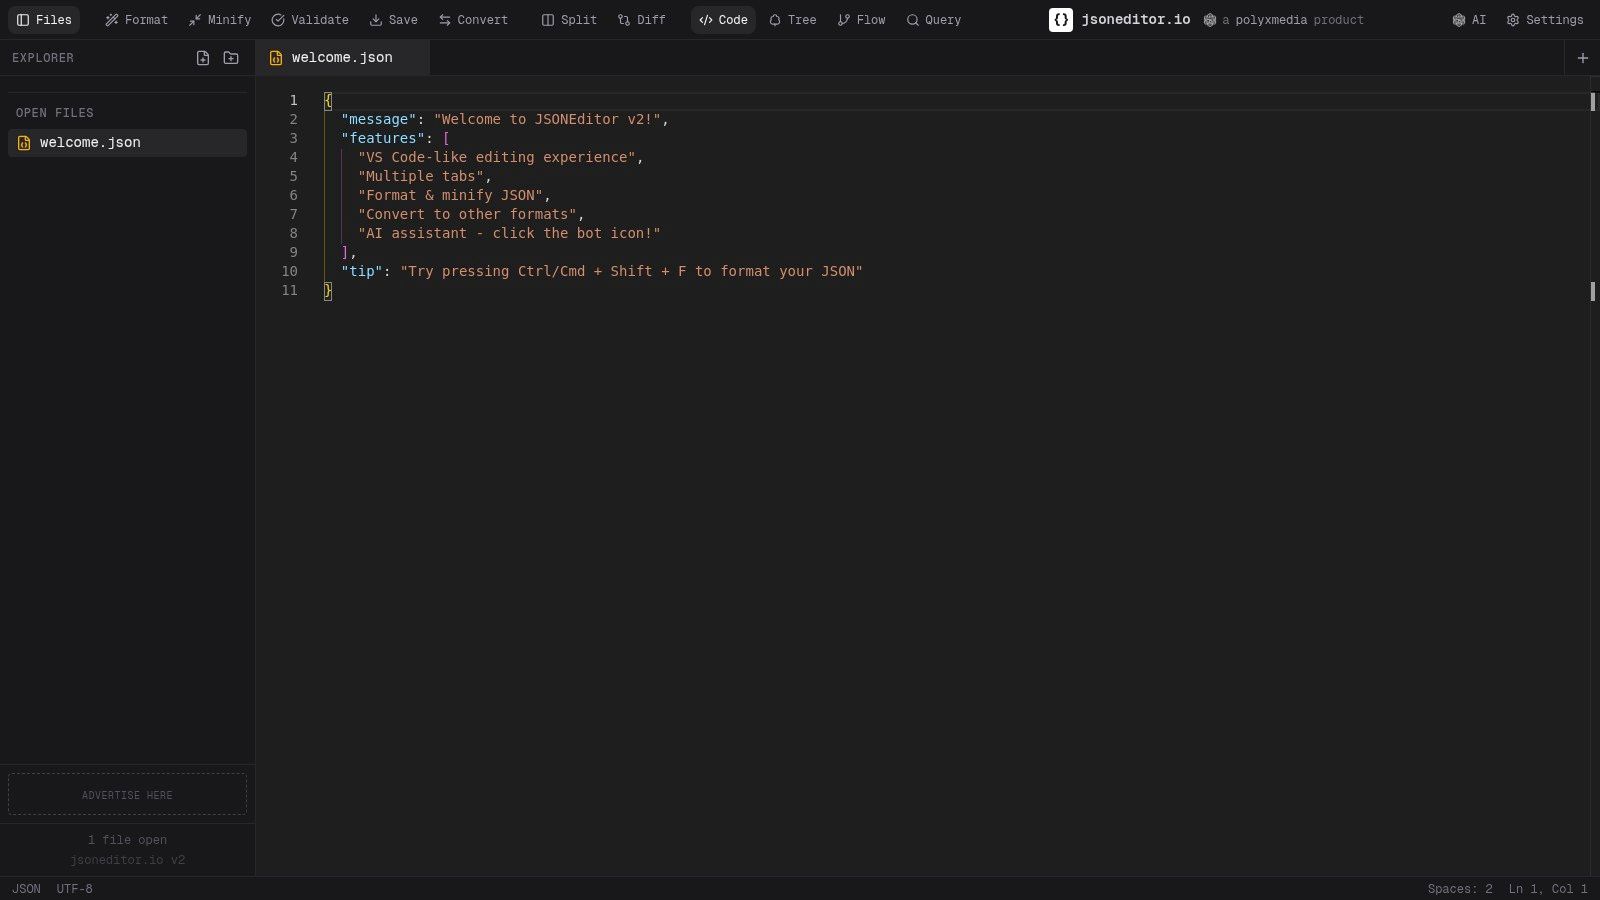Screen dimensions: 1600x900
Task: Toggle the Files sidebar
Action: click(x=43, y=20)
